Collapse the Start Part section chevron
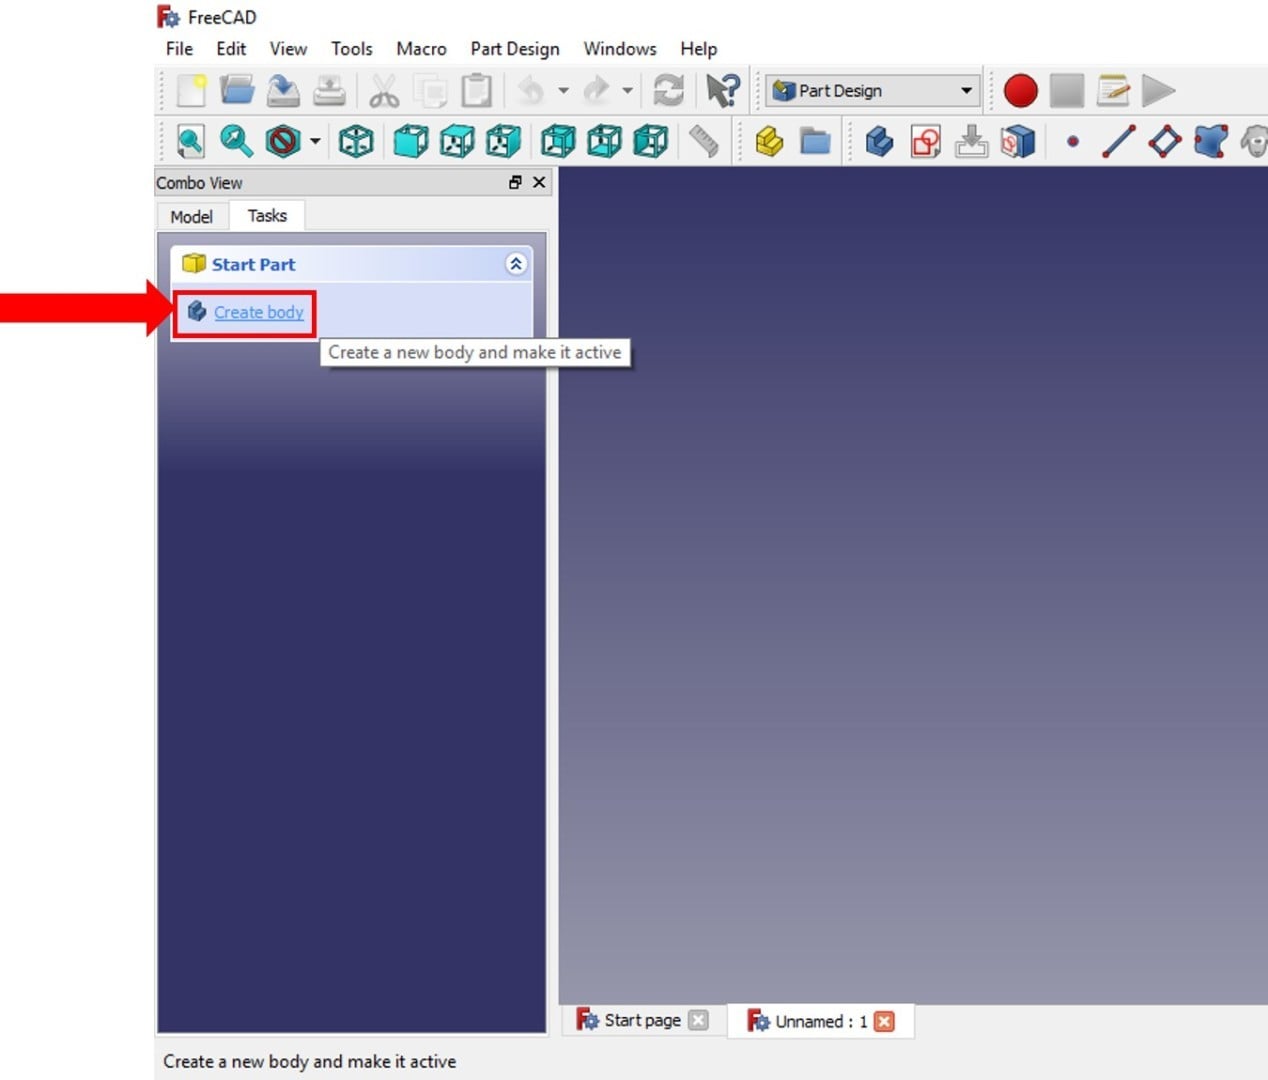The image size is (1268, 1080). (x=516, y=264)
